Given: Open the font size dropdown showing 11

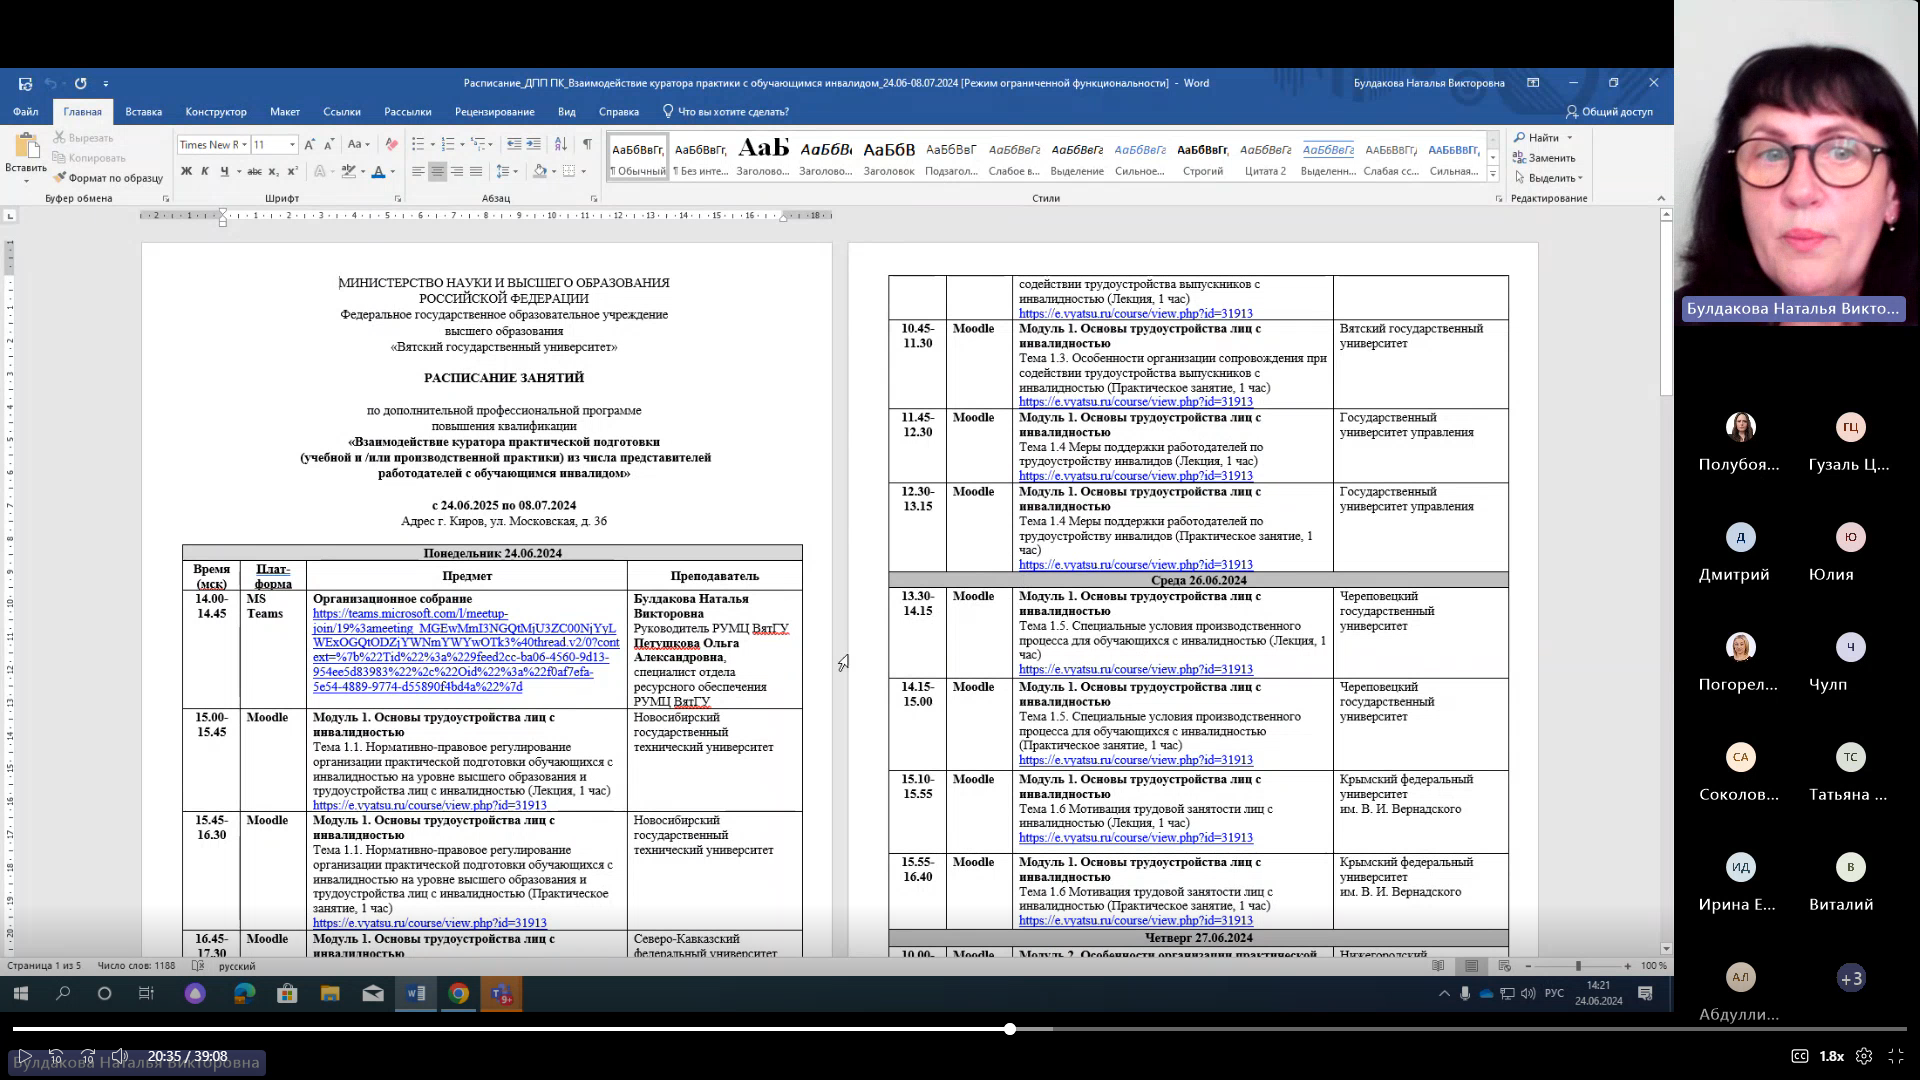Looking at the screenshot, I should pyautogui.click(x=292, y=145).
